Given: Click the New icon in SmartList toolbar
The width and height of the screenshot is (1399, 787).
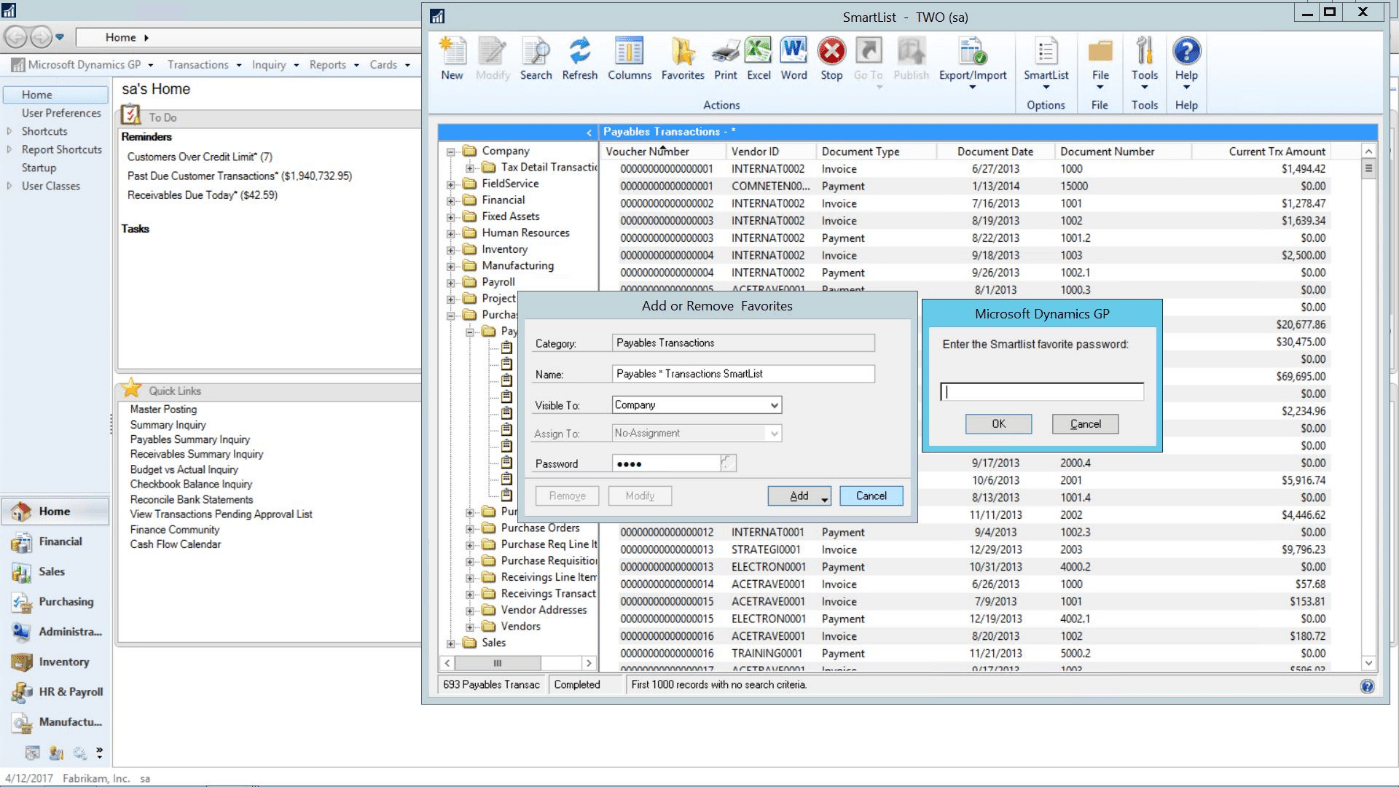Looking at the screenshot, I should tap(452, 51).
